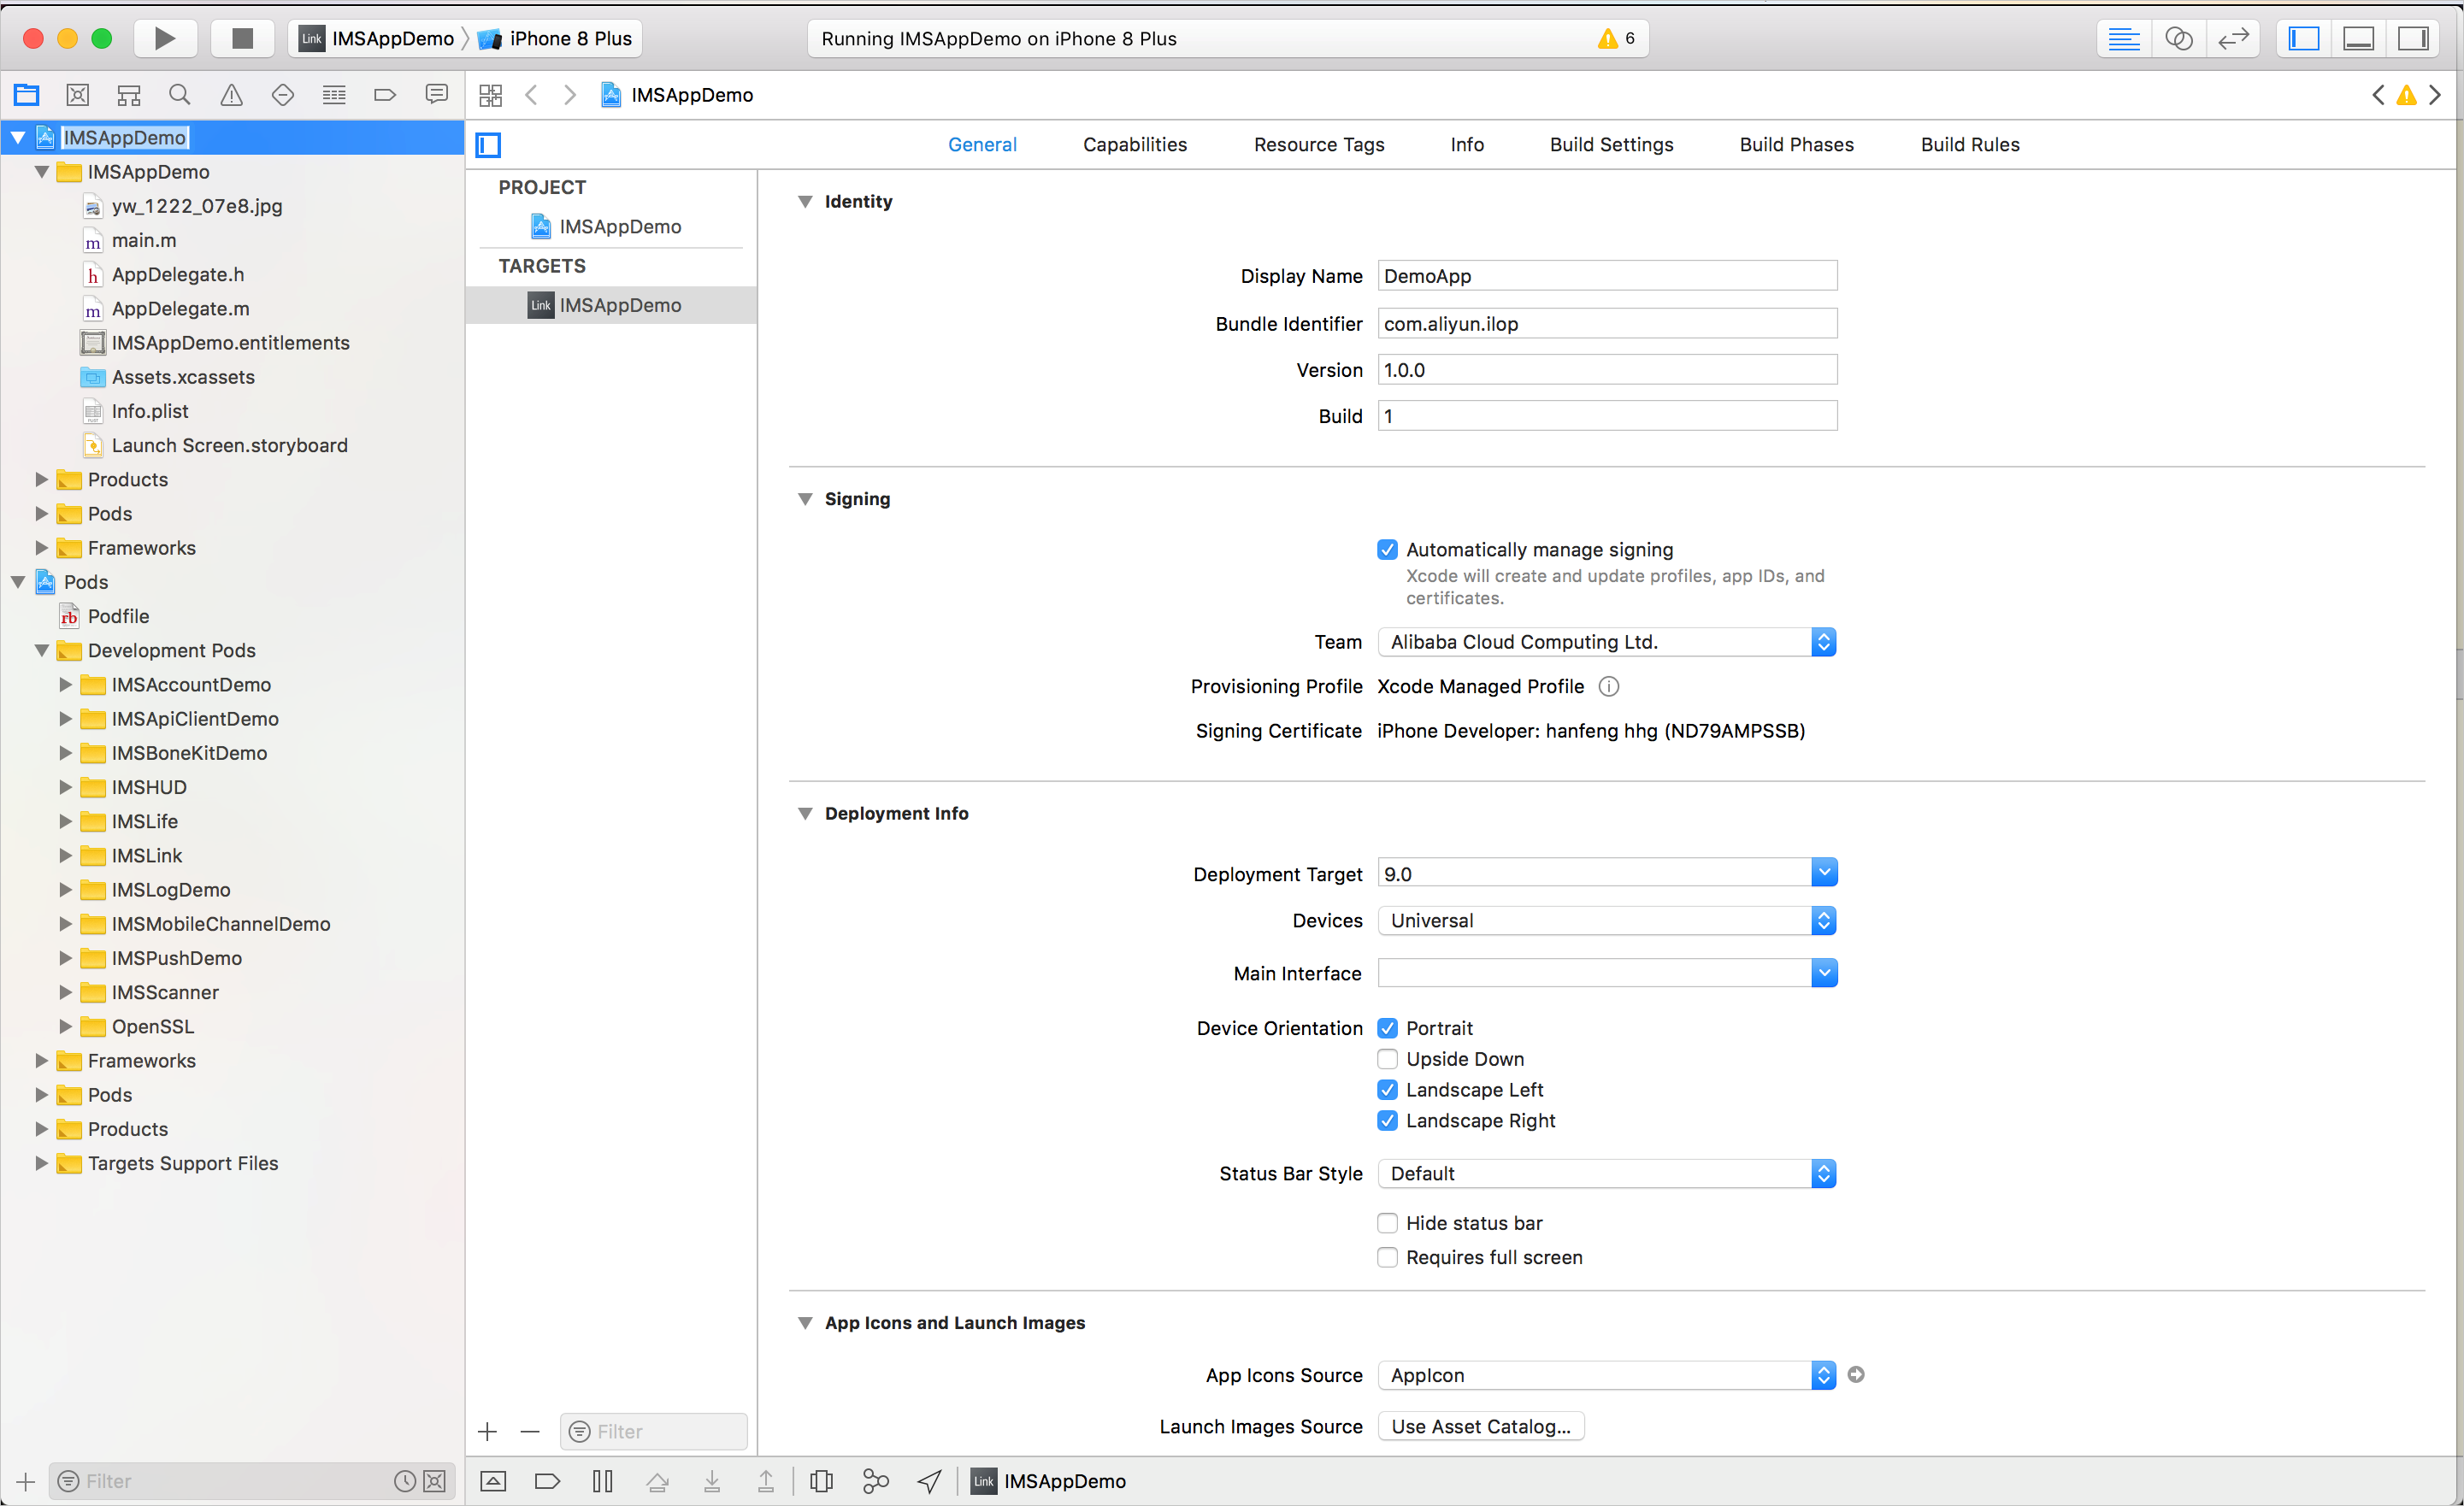Open the Report navigator icon

click(x=436, y=94)
